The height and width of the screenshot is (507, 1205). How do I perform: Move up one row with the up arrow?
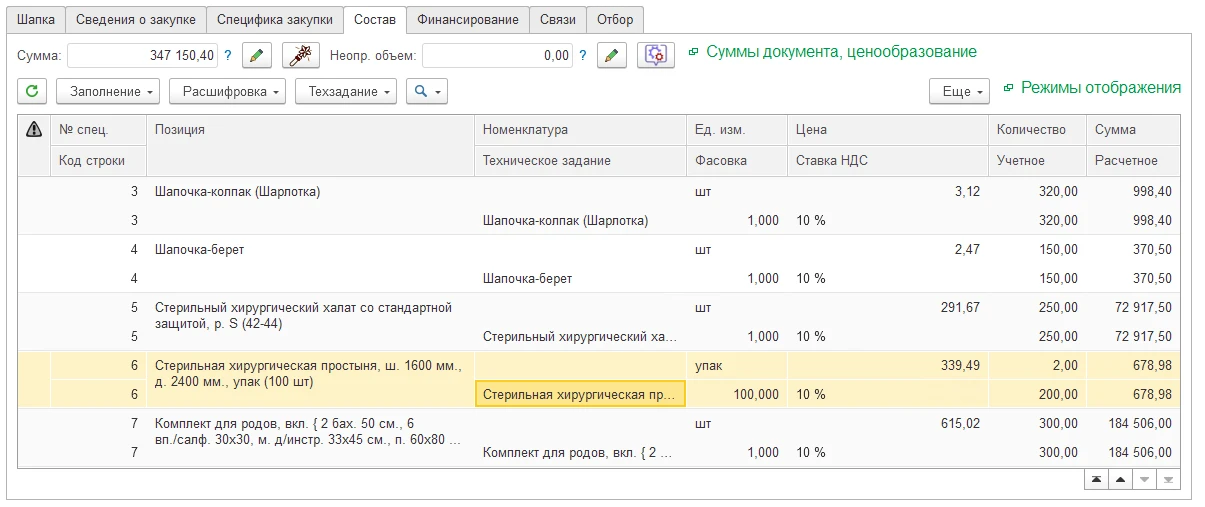click(1121, 479)
